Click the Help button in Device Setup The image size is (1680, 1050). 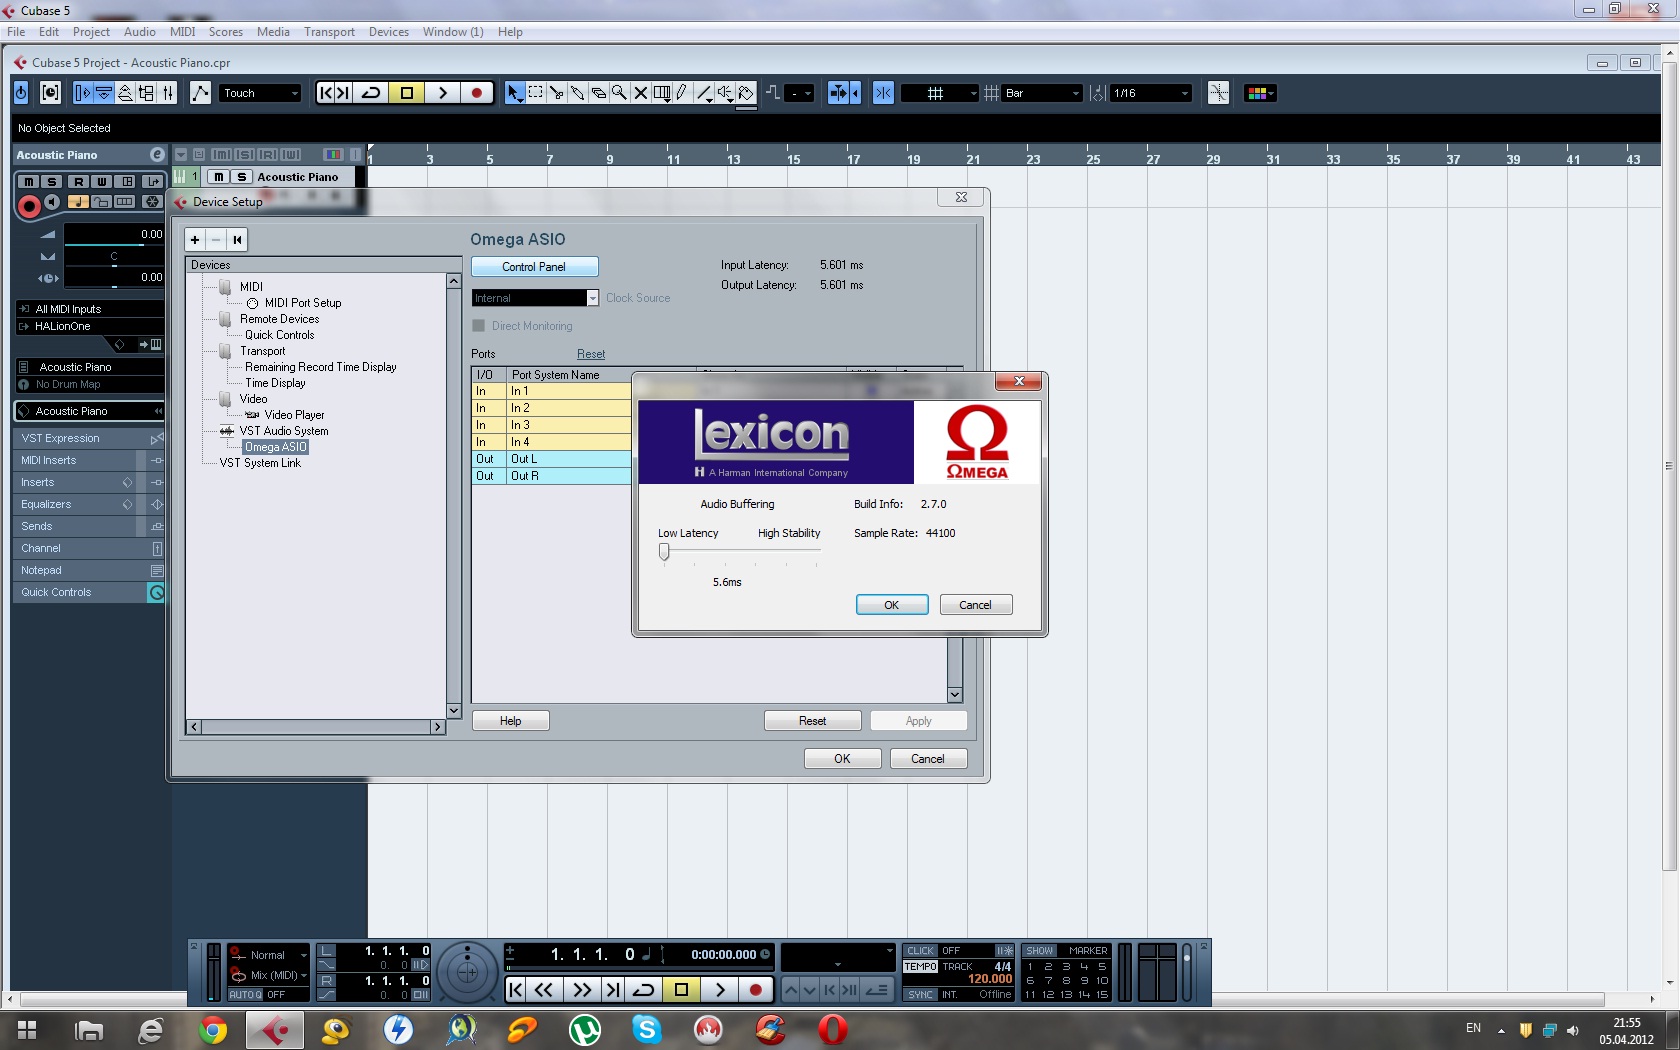(511, 721)
